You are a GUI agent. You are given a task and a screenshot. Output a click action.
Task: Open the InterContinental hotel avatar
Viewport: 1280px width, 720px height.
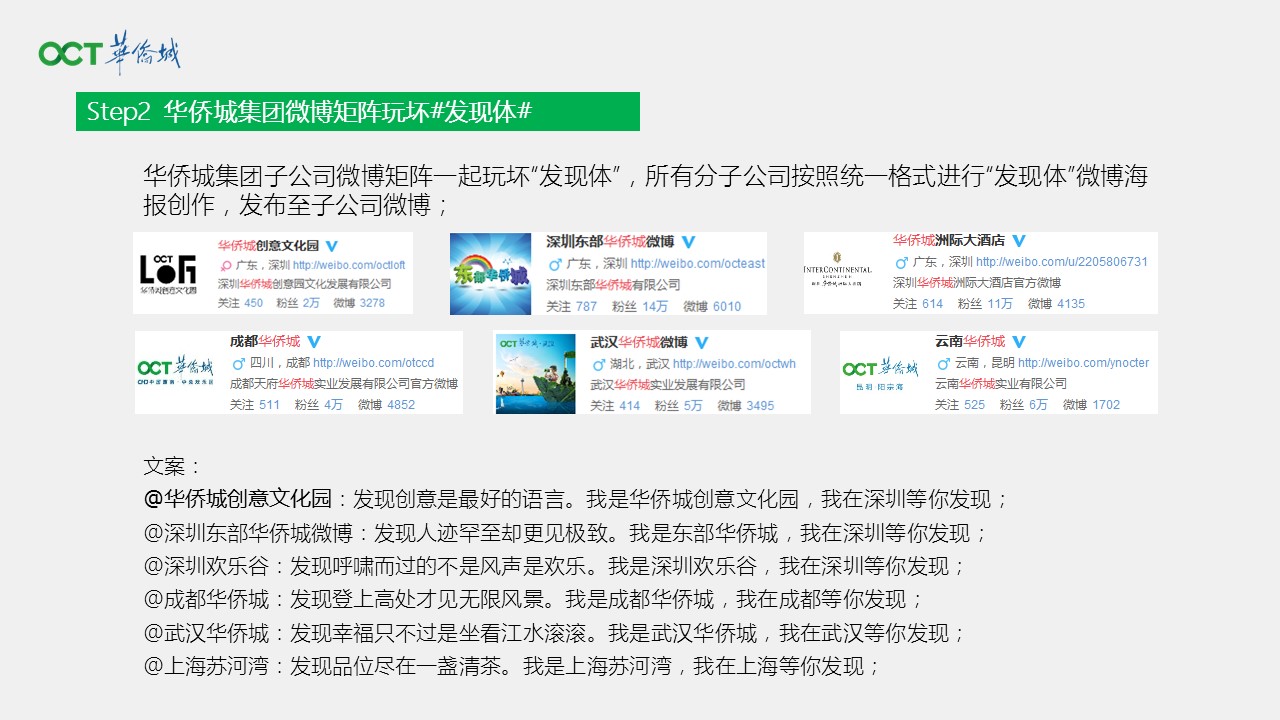point(838,272)
